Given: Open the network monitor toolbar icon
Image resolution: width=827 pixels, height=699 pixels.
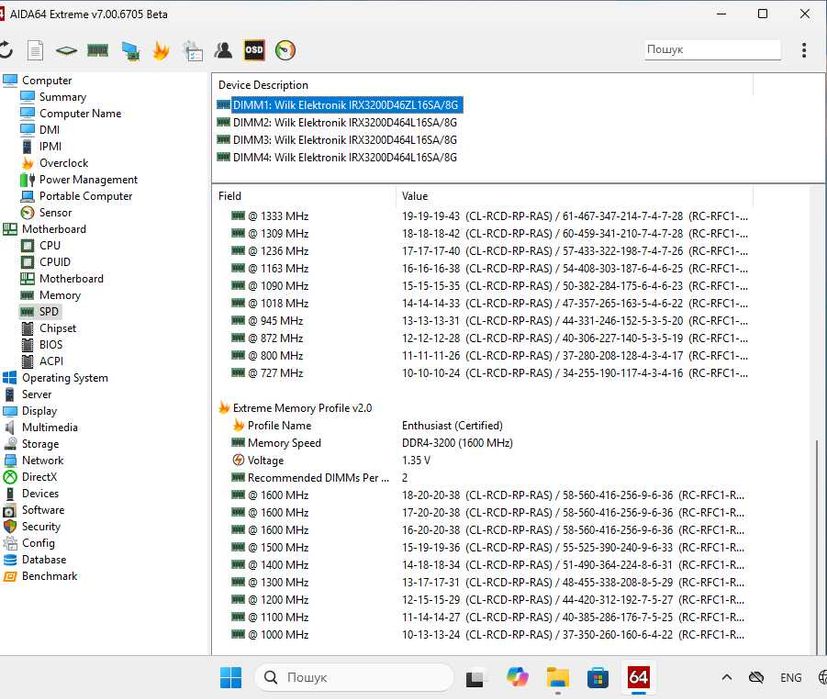Looking at the screenshot, I should pos(130,51).
